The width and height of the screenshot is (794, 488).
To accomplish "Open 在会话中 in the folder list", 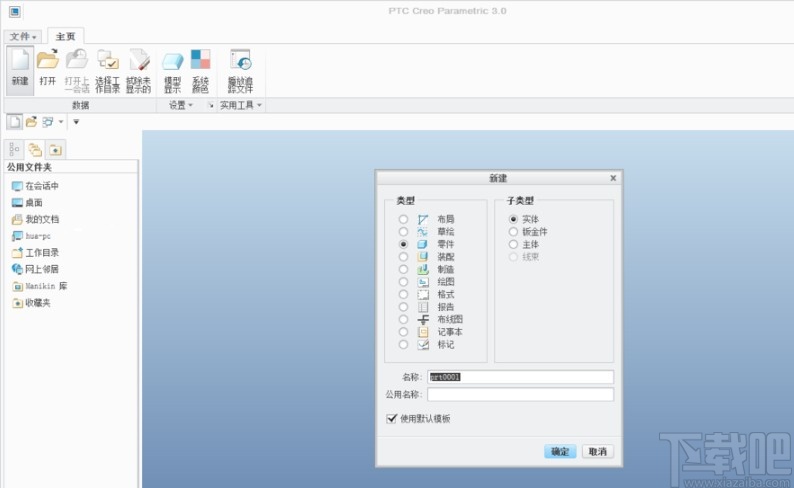I will (35, 186).
